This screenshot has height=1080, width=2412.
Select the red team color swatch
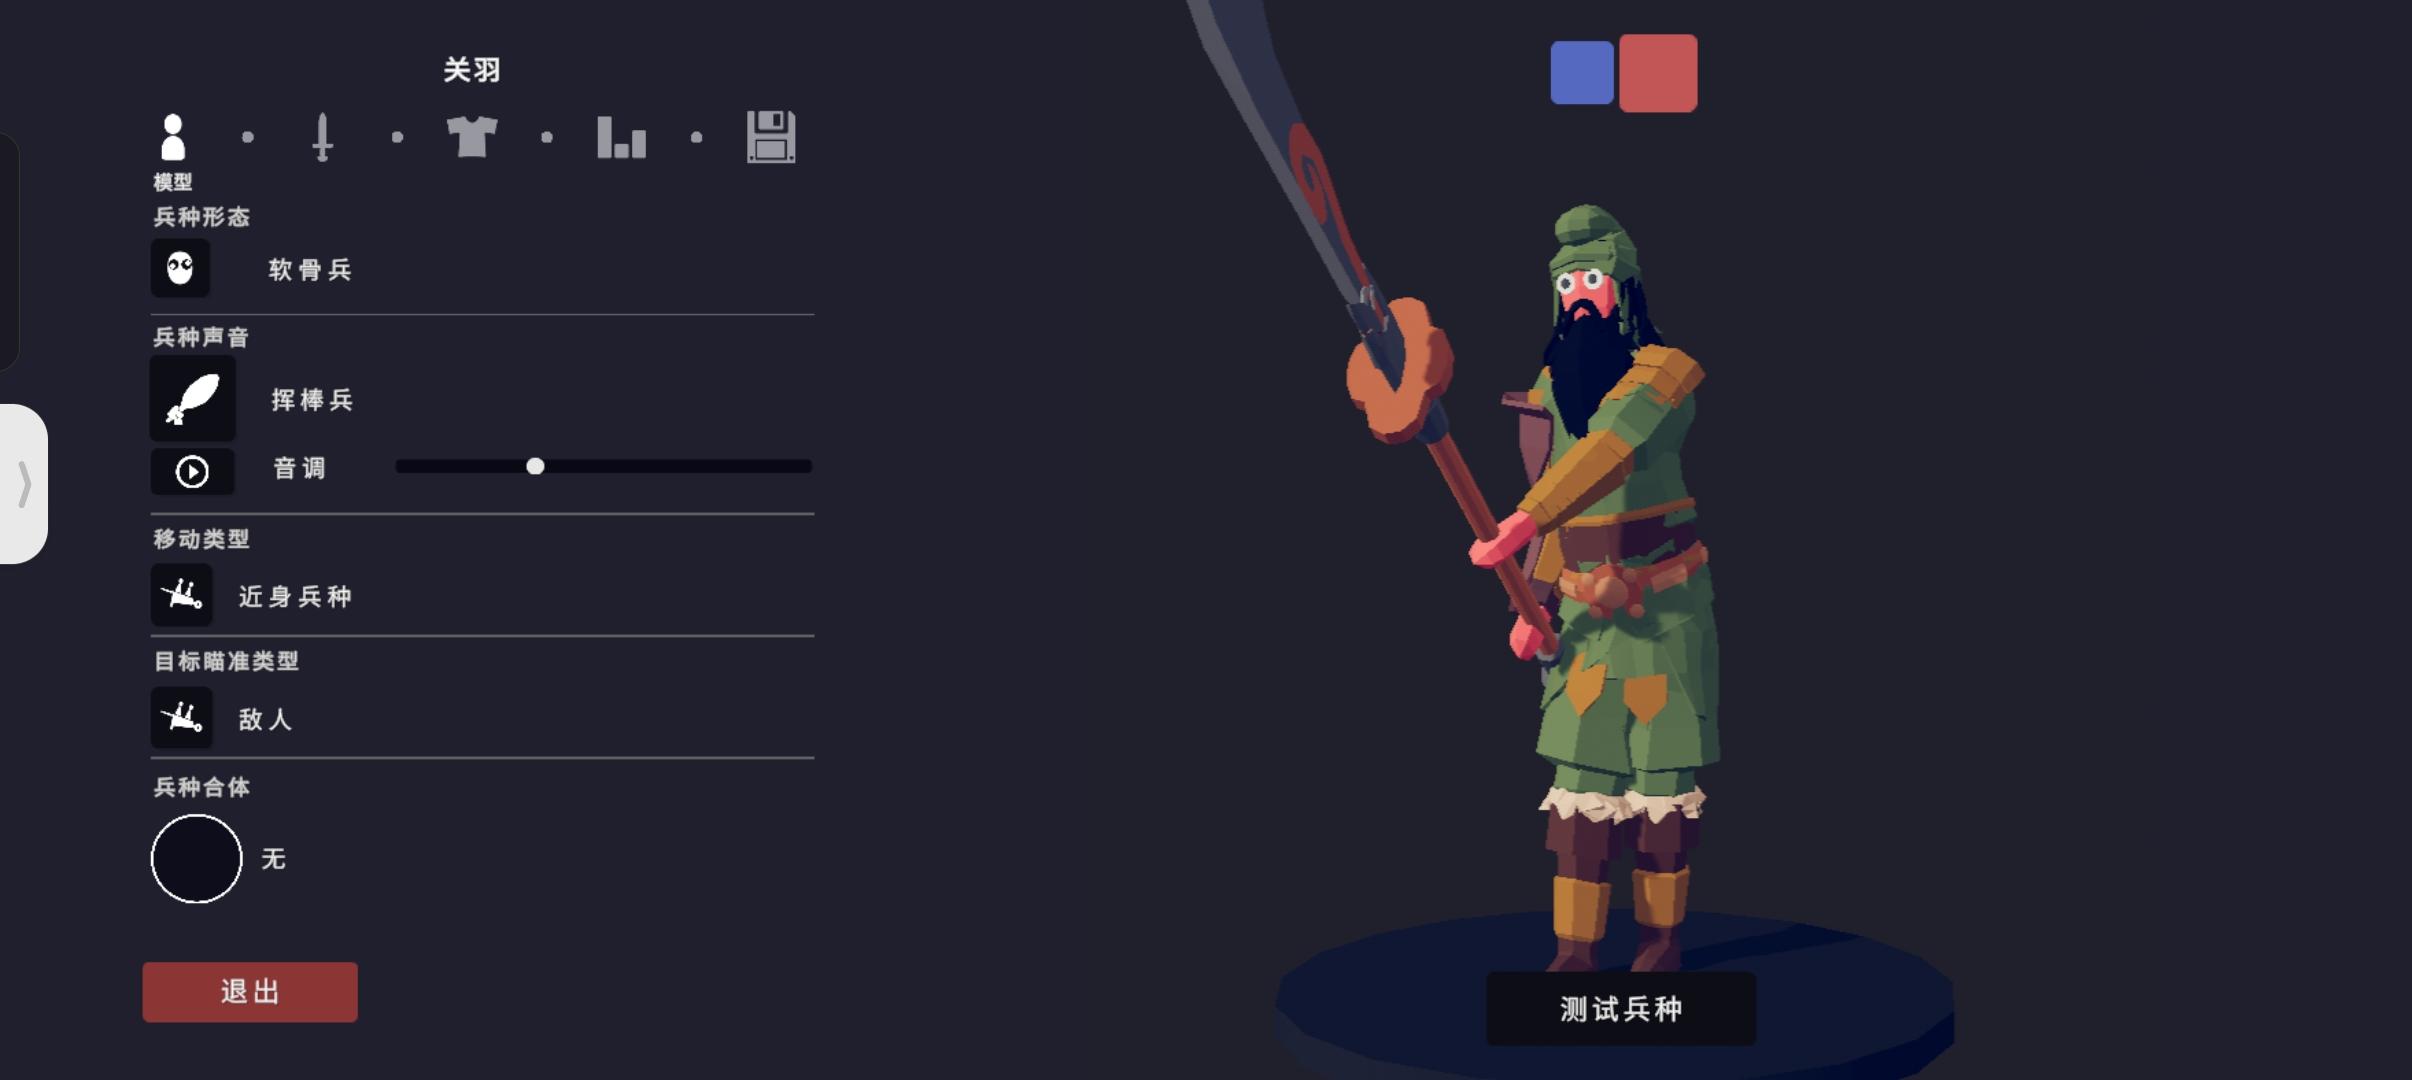pos(1658,73)
